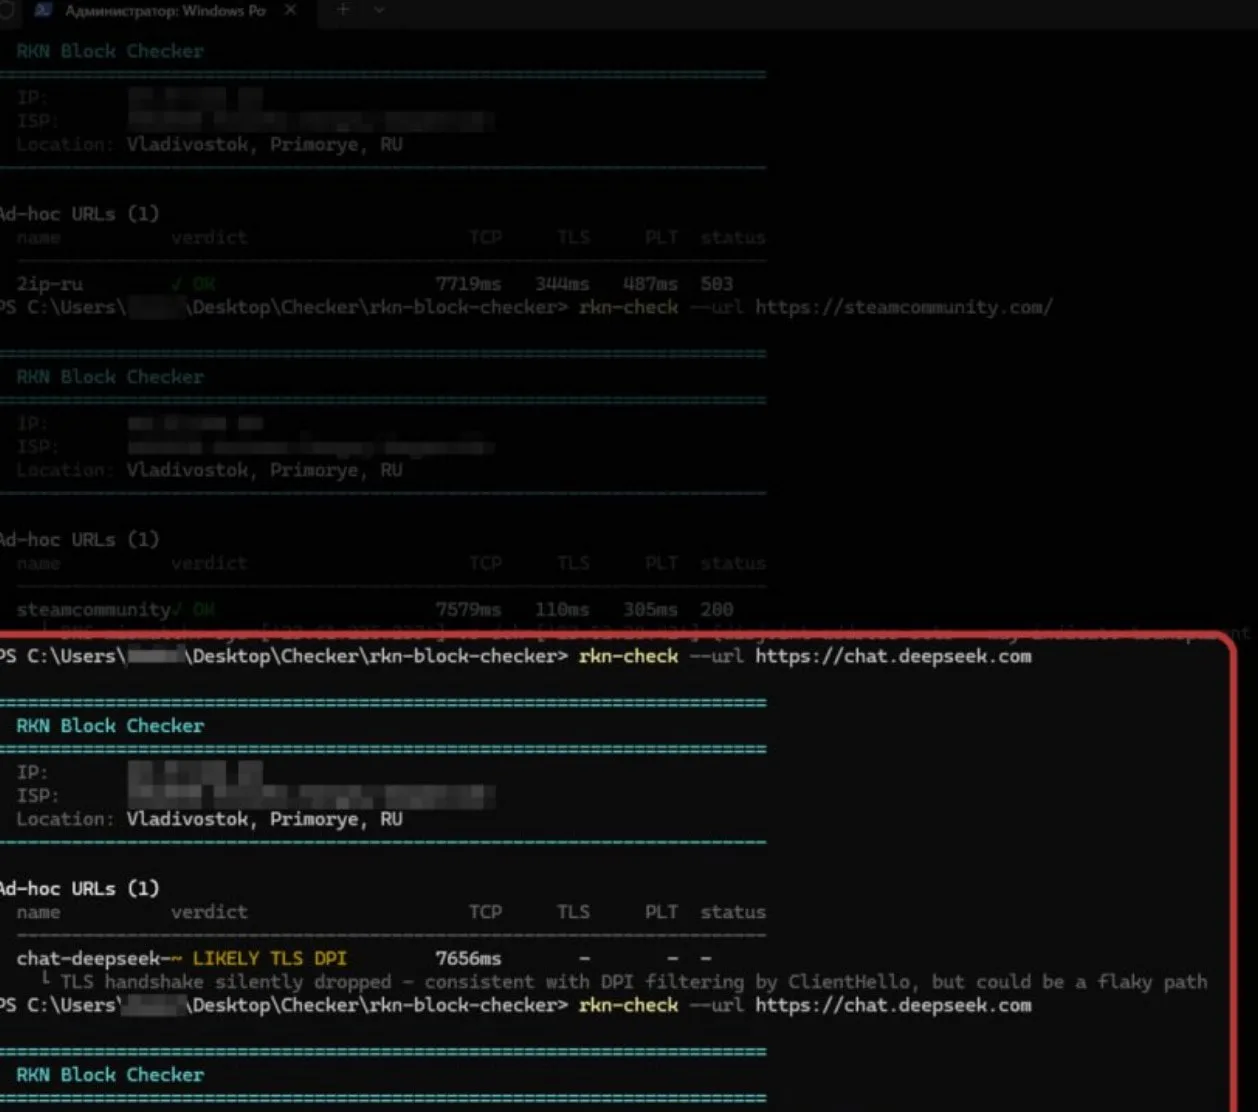The image size is (1258, 1112).
Task: Click rkn-check command before the steamcommunity URL
Action: tap(628, 307)
